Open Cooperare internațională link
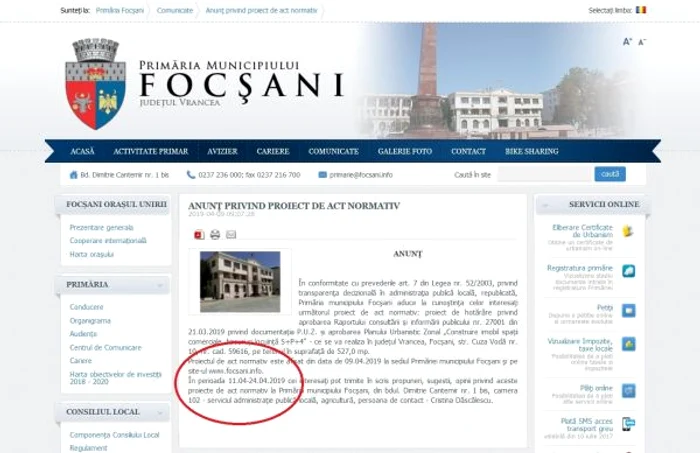The image size is (700, 453). click(x=108, y=241)
